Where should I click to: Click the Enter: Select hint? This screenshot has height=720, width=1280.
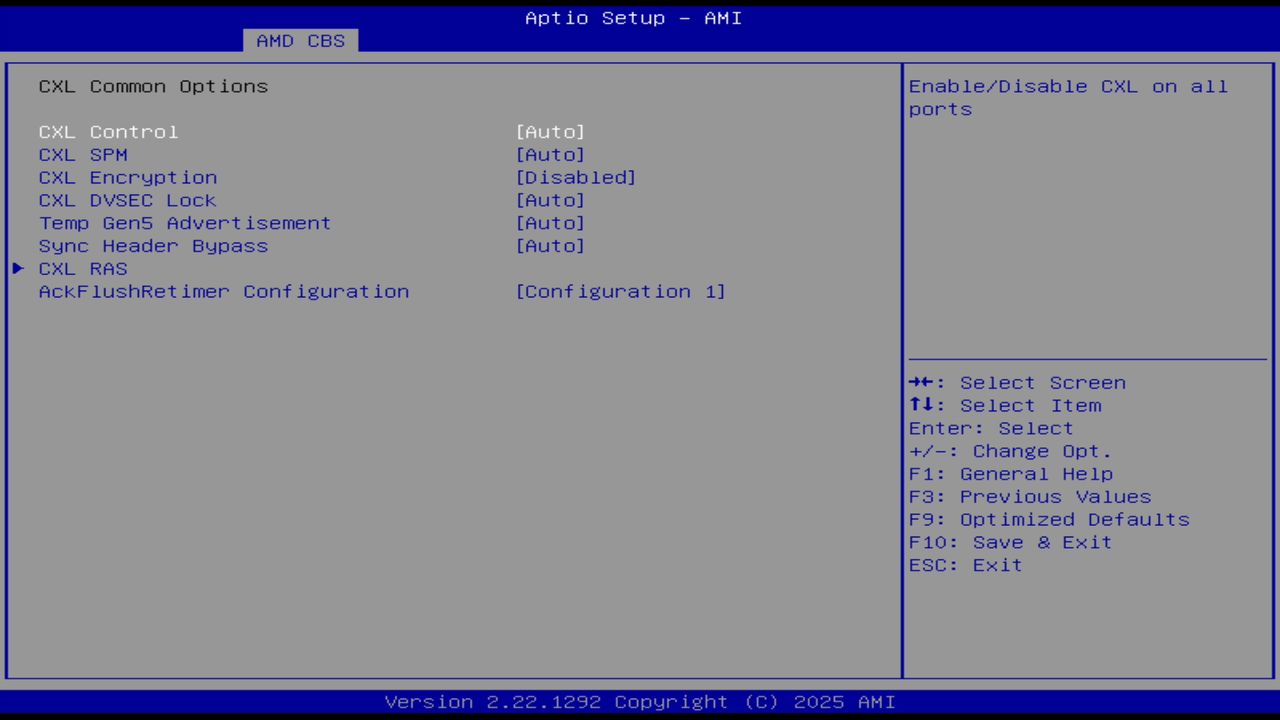[991, 429]
